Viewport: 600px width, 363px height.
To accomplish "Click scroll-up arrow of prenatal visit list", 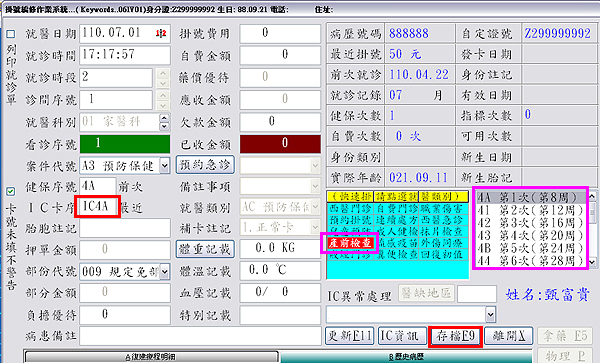I will pos(592,196).
